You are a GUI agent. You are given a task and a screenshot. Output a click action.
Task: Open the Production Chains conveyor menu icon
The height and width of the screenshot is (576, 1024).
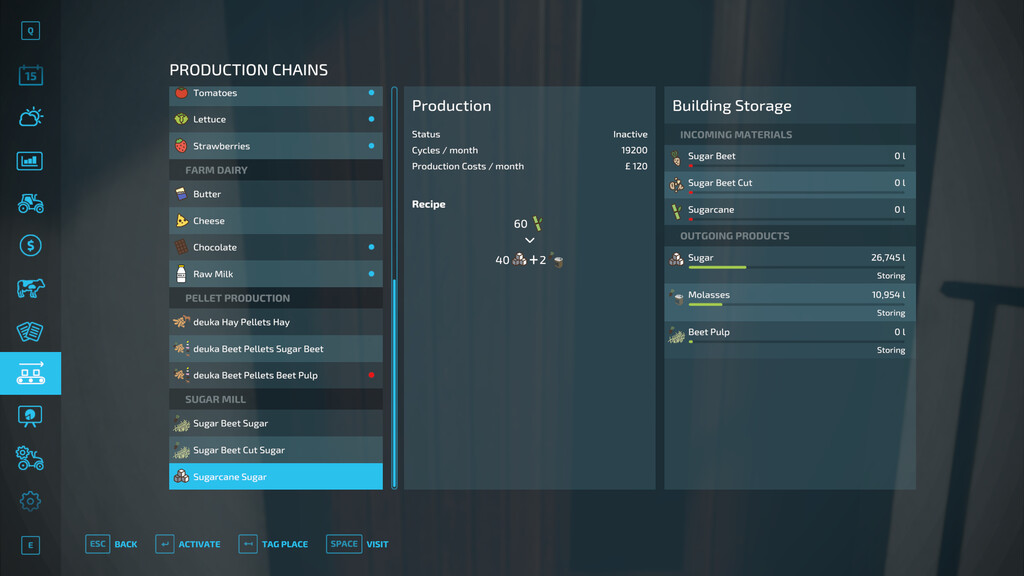(x=31, y=373)
